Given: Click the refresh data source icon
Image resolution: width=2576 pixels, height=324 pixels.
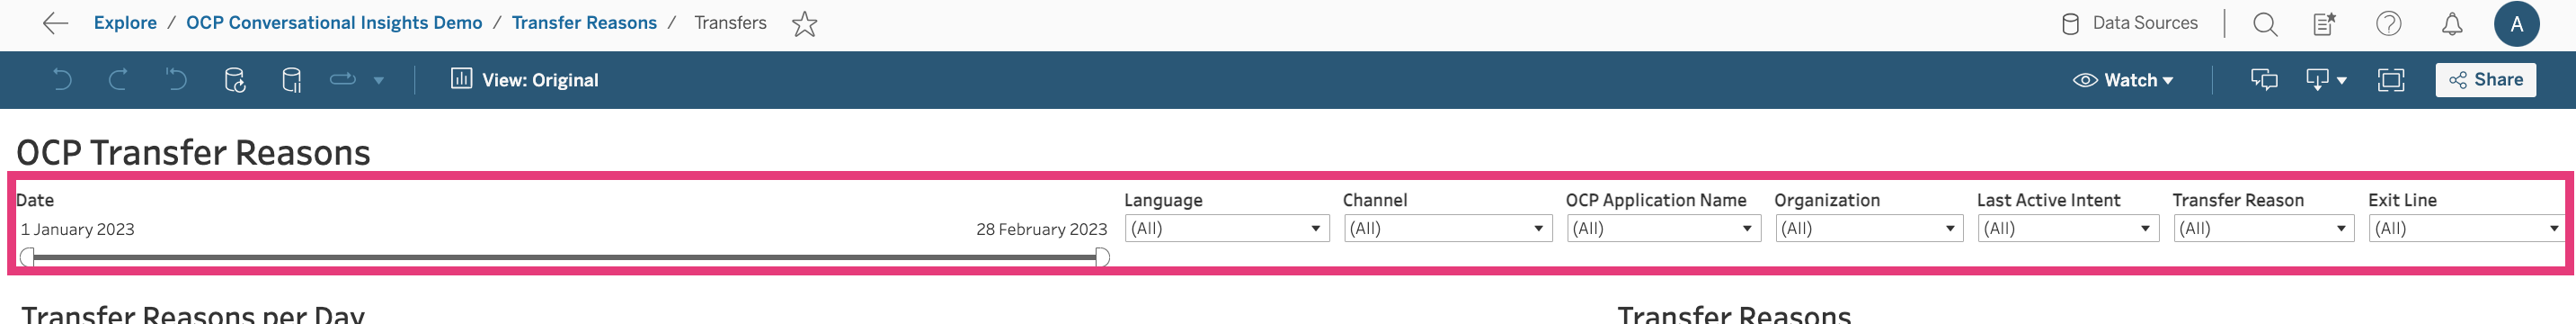Looking at the screenshot, I should click(235, 80).
